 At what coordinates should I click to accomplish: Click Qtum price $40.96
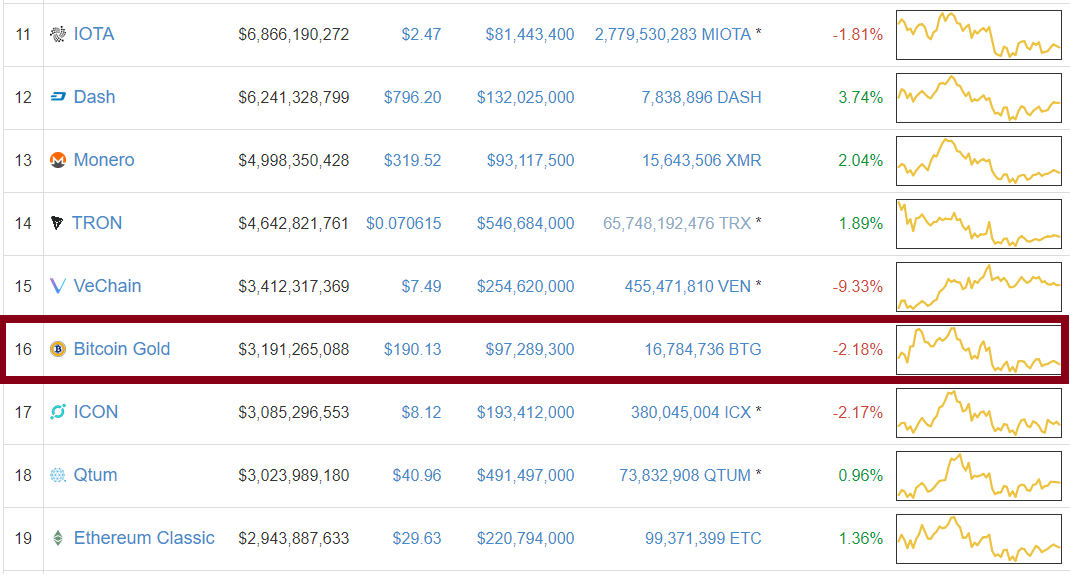point(417,475)
